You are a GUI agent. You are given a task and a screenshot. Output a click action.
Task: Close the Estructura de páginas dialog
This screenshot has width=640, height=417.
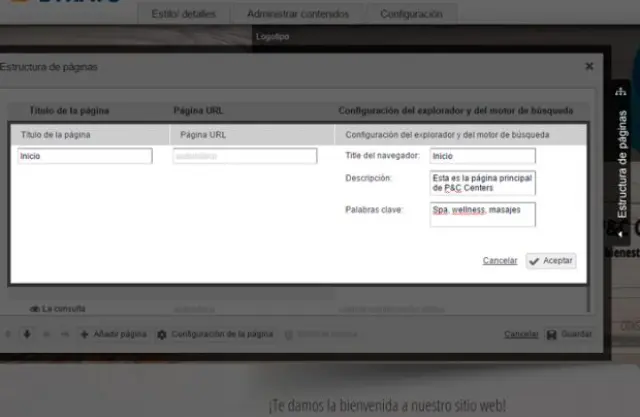coord(589,67)
